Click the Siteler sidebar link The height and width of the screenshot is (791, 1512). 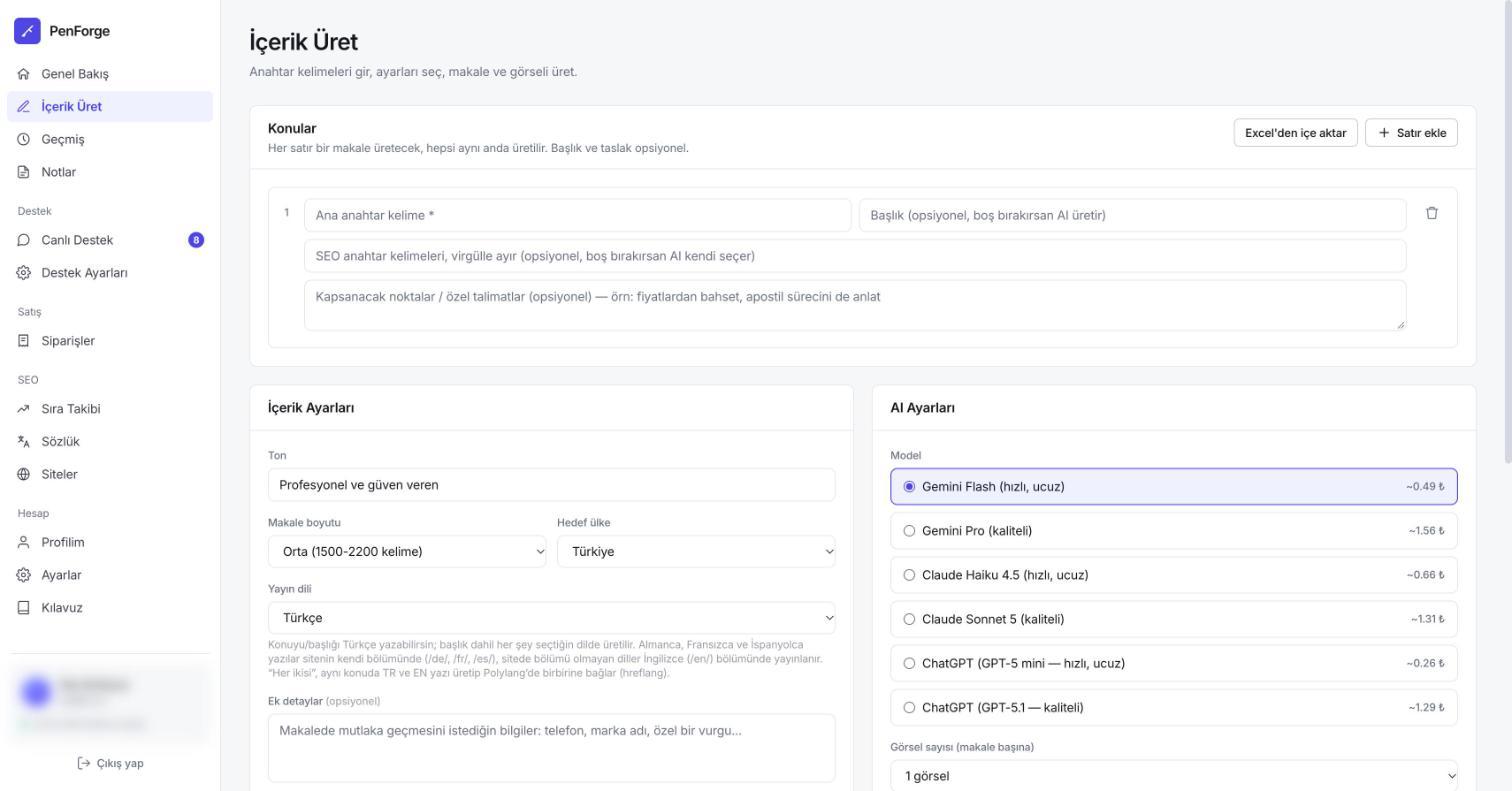(110, 475)
